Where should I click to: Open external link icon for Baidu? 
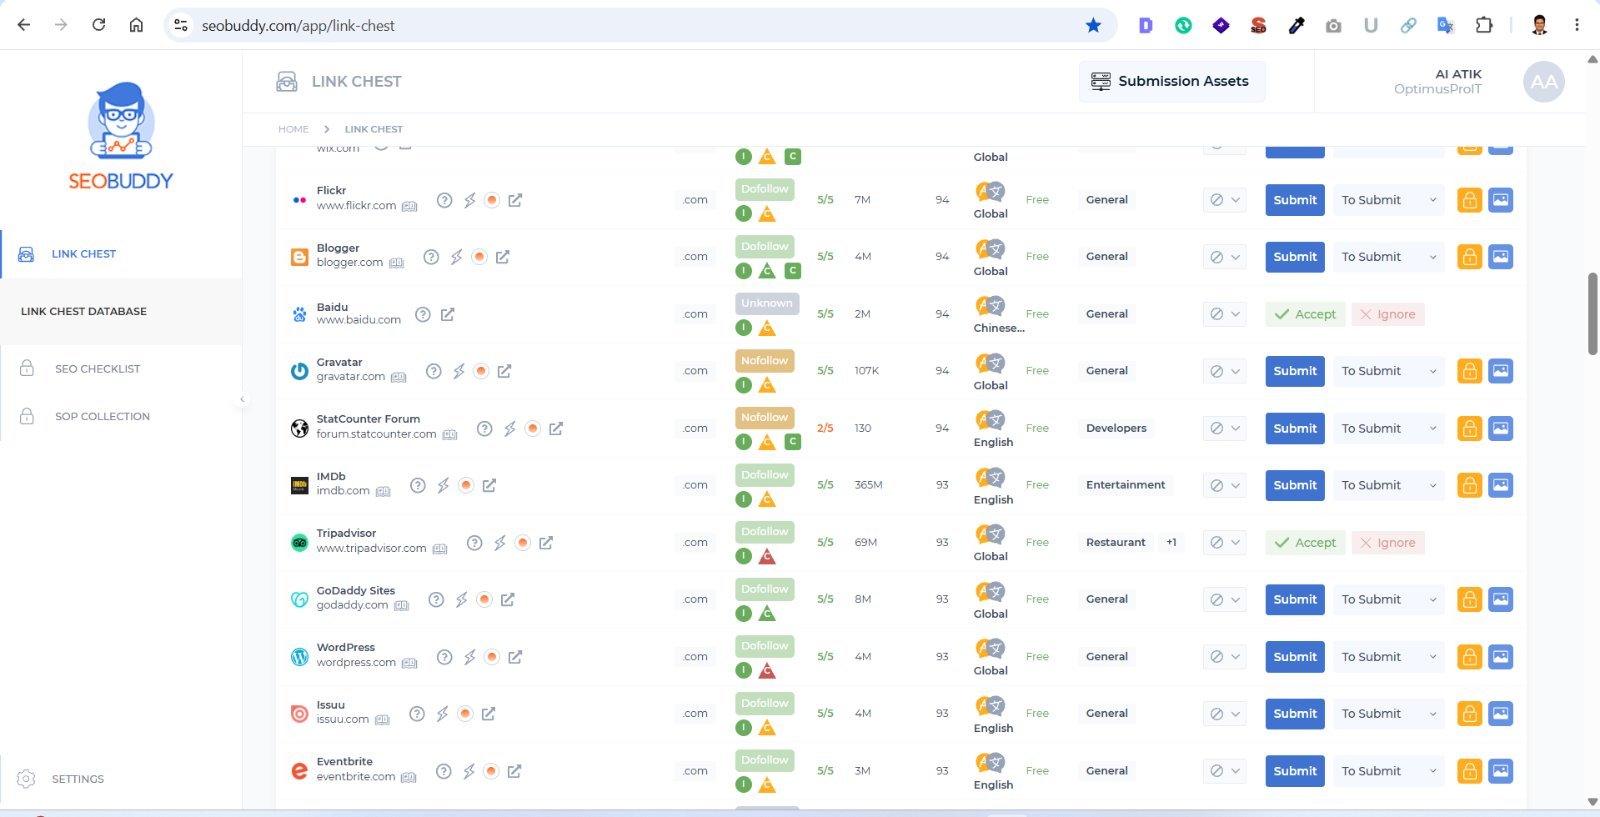[x=447, y=314]
